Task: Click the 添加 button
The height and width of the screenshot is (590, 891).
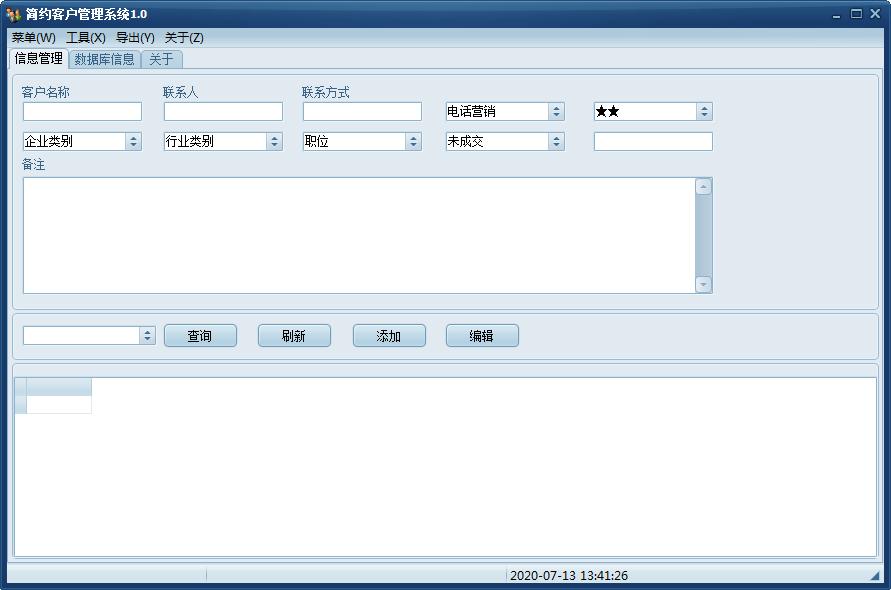Action: pos(389,336)
